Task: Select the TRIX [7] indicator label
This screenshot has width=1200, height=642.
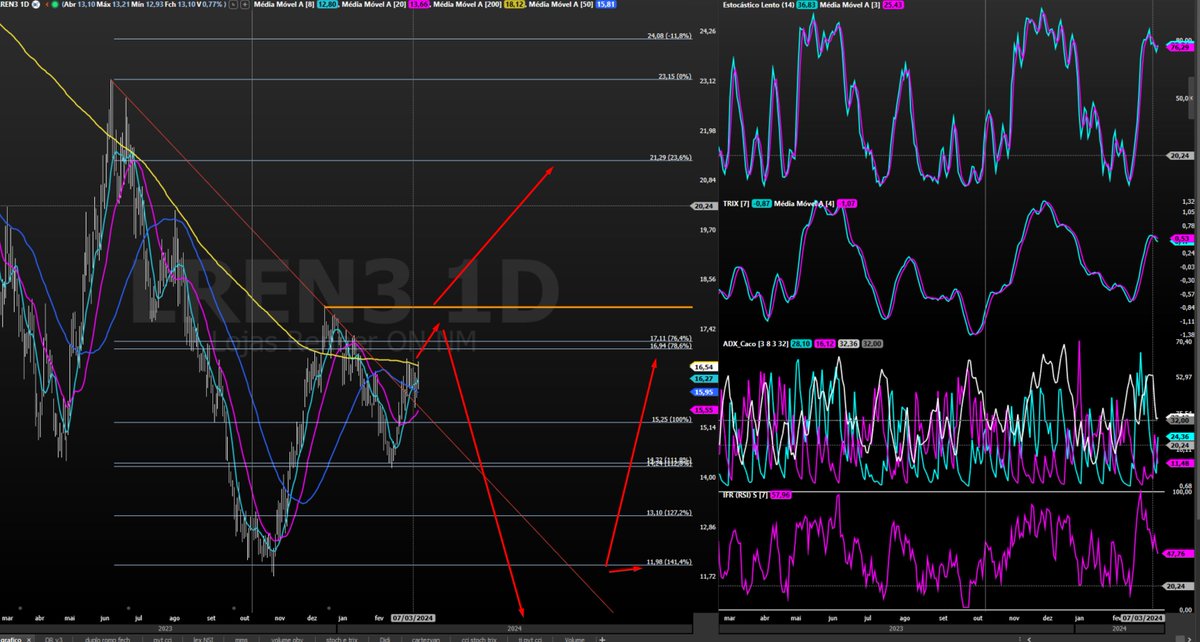Action: tap(736, 203)
